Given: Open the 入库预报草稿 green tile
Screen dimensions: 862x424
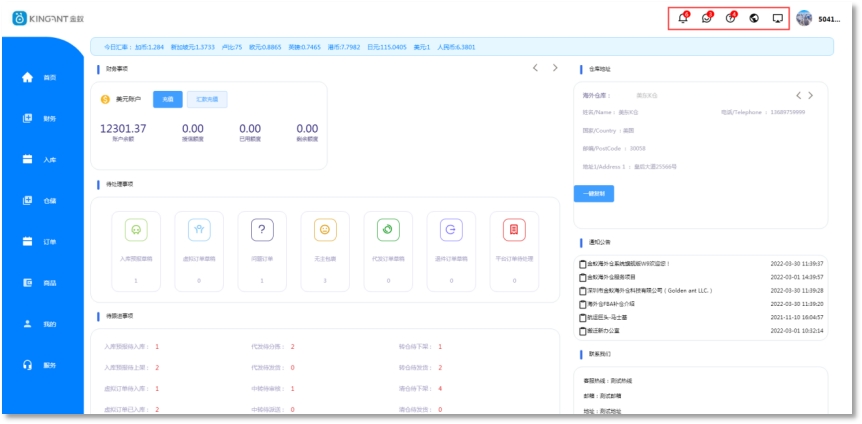Looking at the screenshot, I should pyautogui.click(x=135, y=230).
